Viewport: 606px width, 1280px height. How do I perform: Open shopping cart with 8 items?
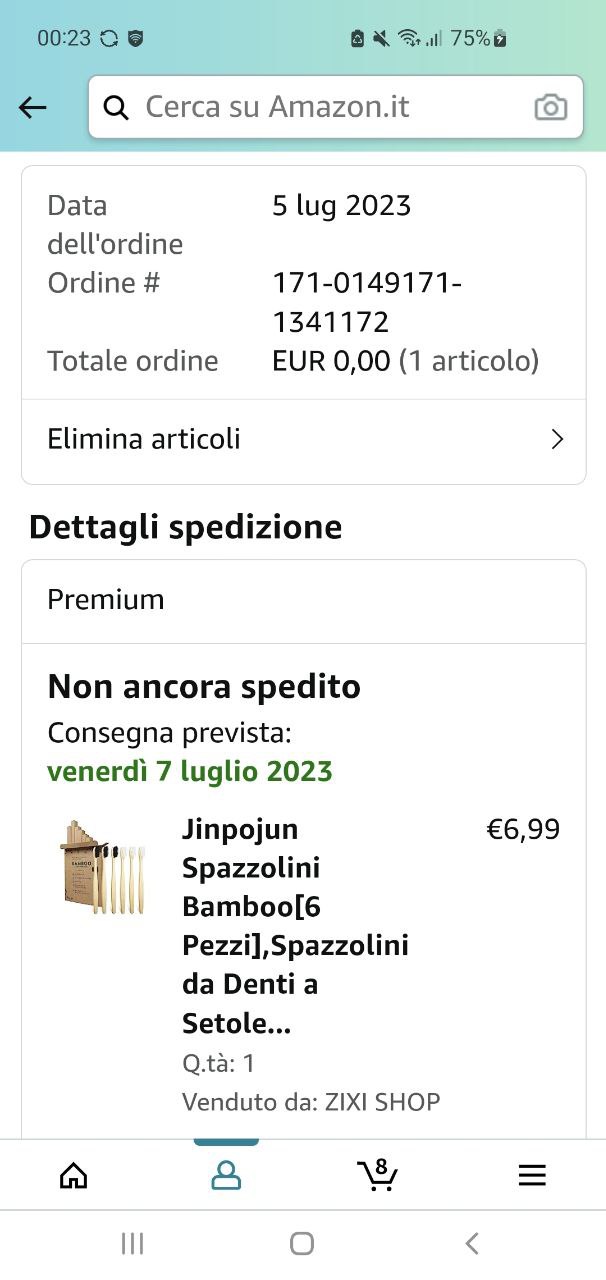click(x=377, y=1174)
